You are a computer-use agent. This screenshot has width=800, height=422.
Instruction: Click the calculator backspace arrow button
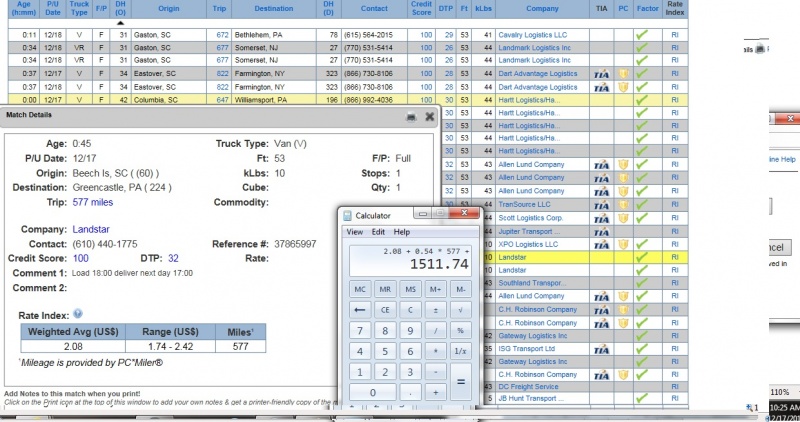[360, 310]
